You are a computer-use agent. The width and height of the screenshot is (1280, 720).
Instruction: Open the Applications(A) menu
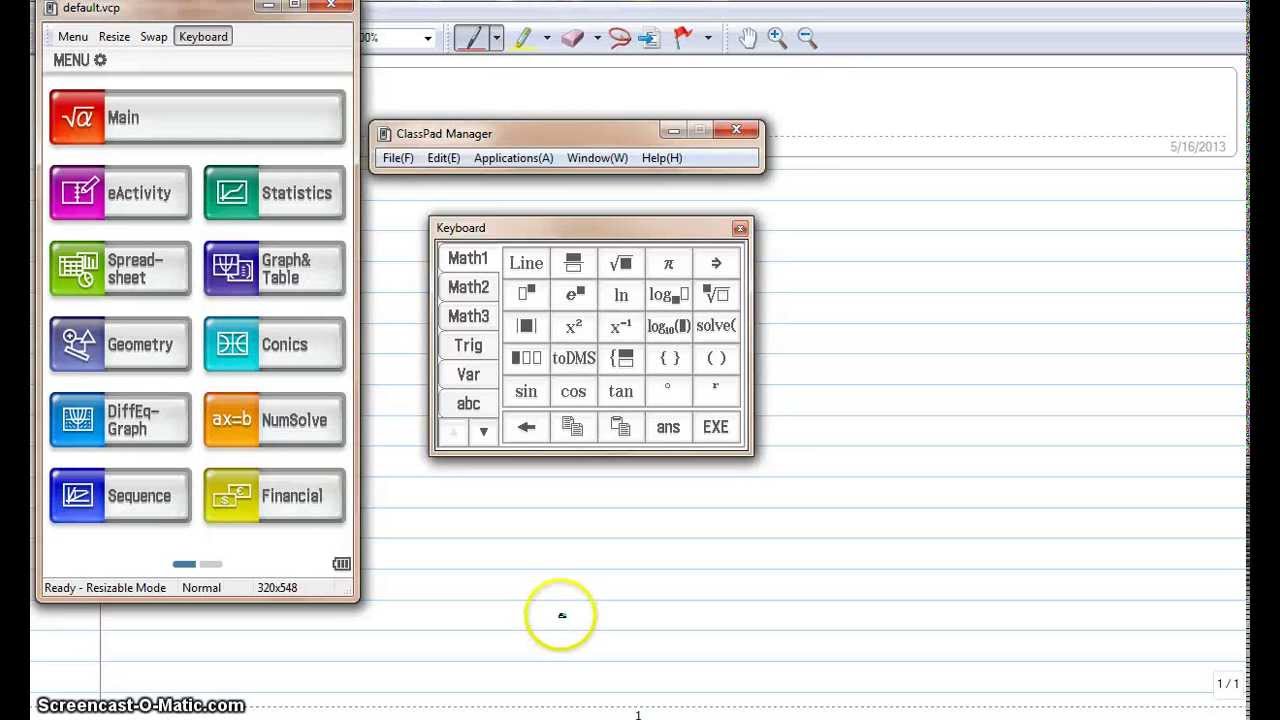point(513,158)
